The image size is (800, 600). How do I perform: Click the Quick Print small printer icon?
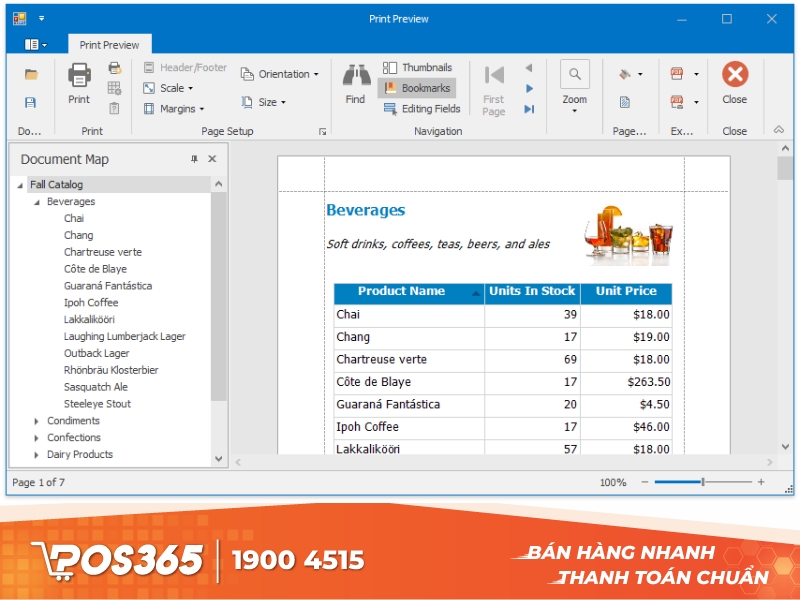tap(114, 68)
